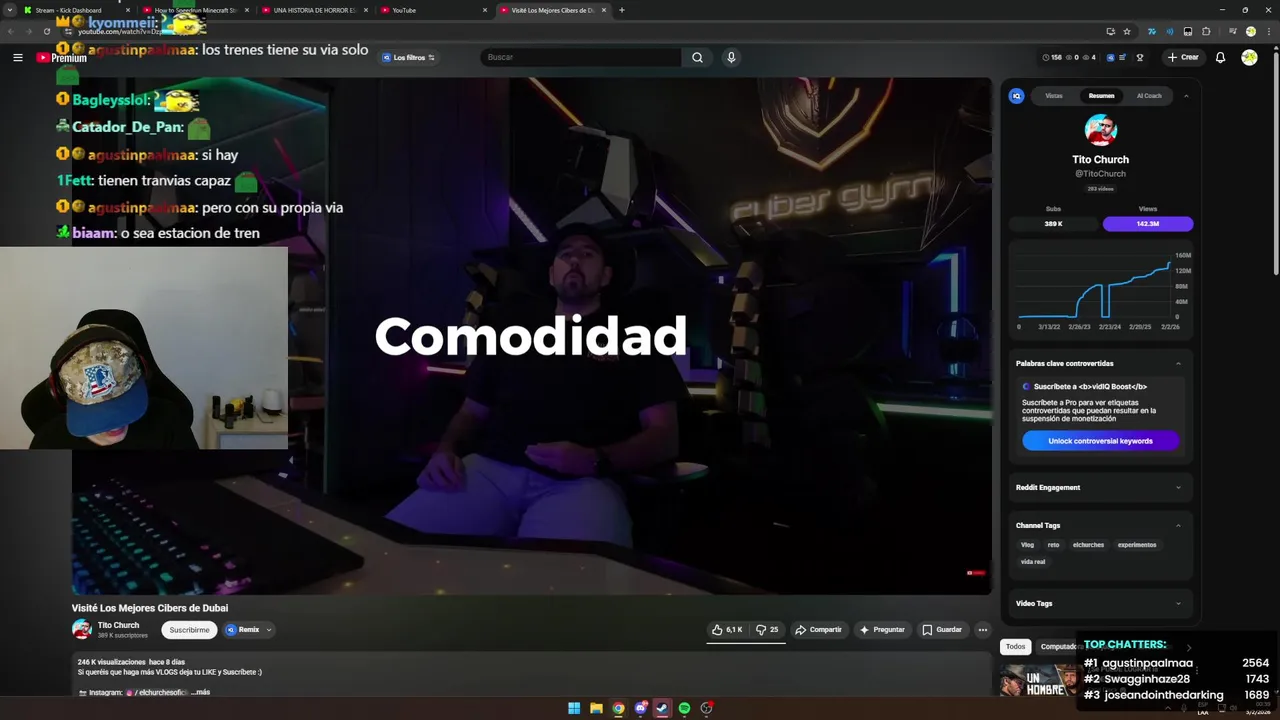This screenshot has height=720, width=1280.
Task: Open Chrome extensions puzzle icon
Action: coord(1206,31)
